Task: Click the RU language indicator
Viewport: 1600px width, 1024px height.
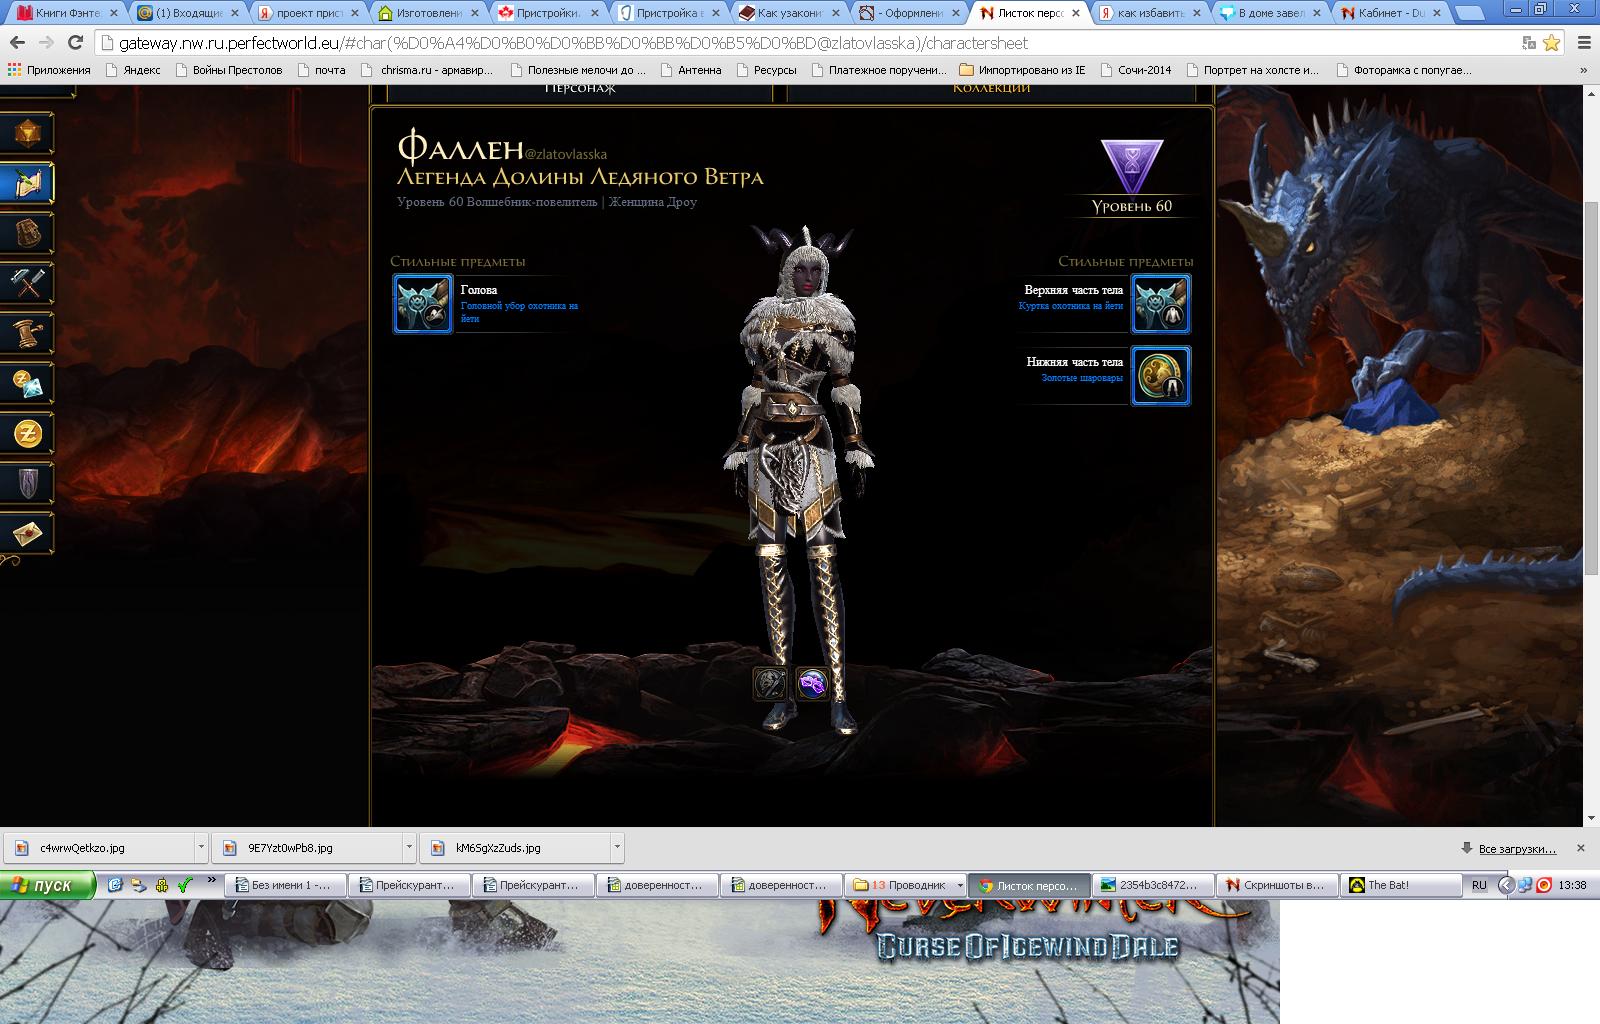Action: coord(1479,885)
